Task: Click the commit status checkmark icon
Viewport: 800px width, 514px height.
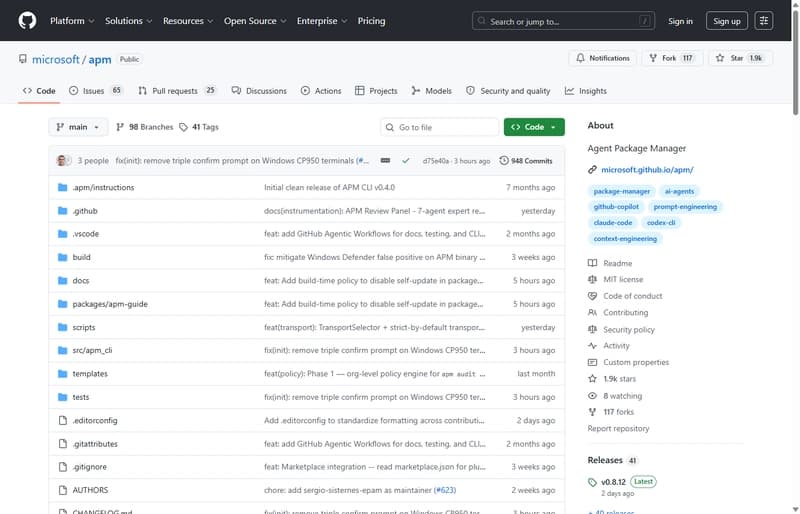Action: tap(406, 161)
